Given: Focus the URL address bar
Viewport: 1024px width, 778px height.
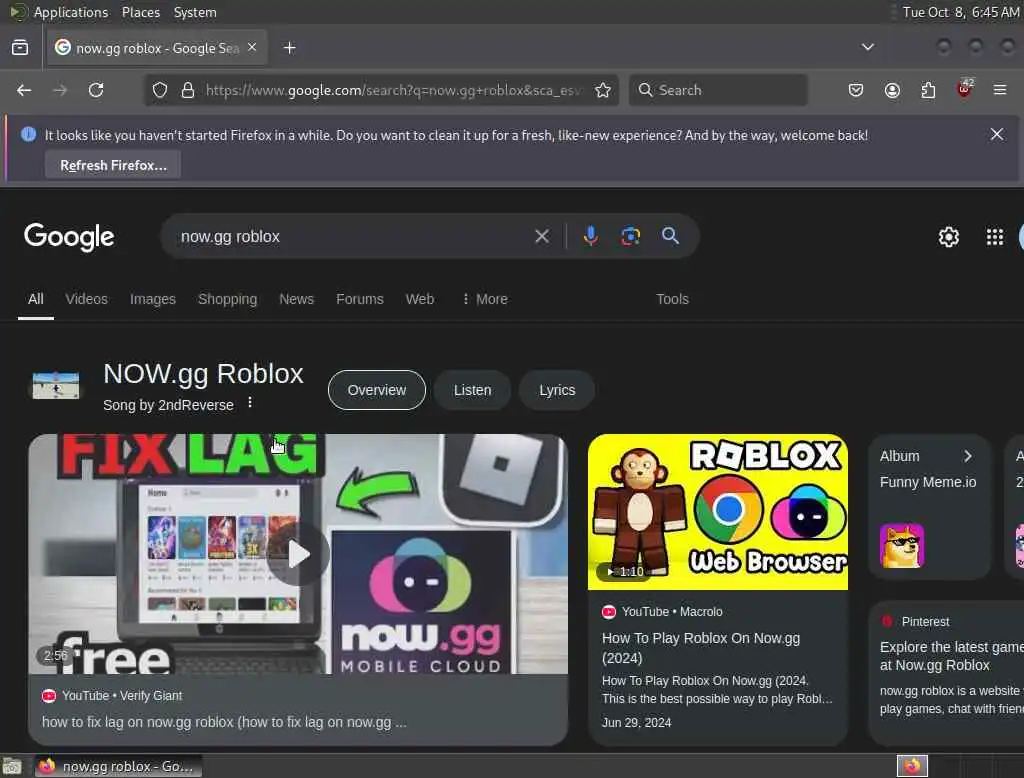Looking at the screenshot, I should tap(392, 90).
